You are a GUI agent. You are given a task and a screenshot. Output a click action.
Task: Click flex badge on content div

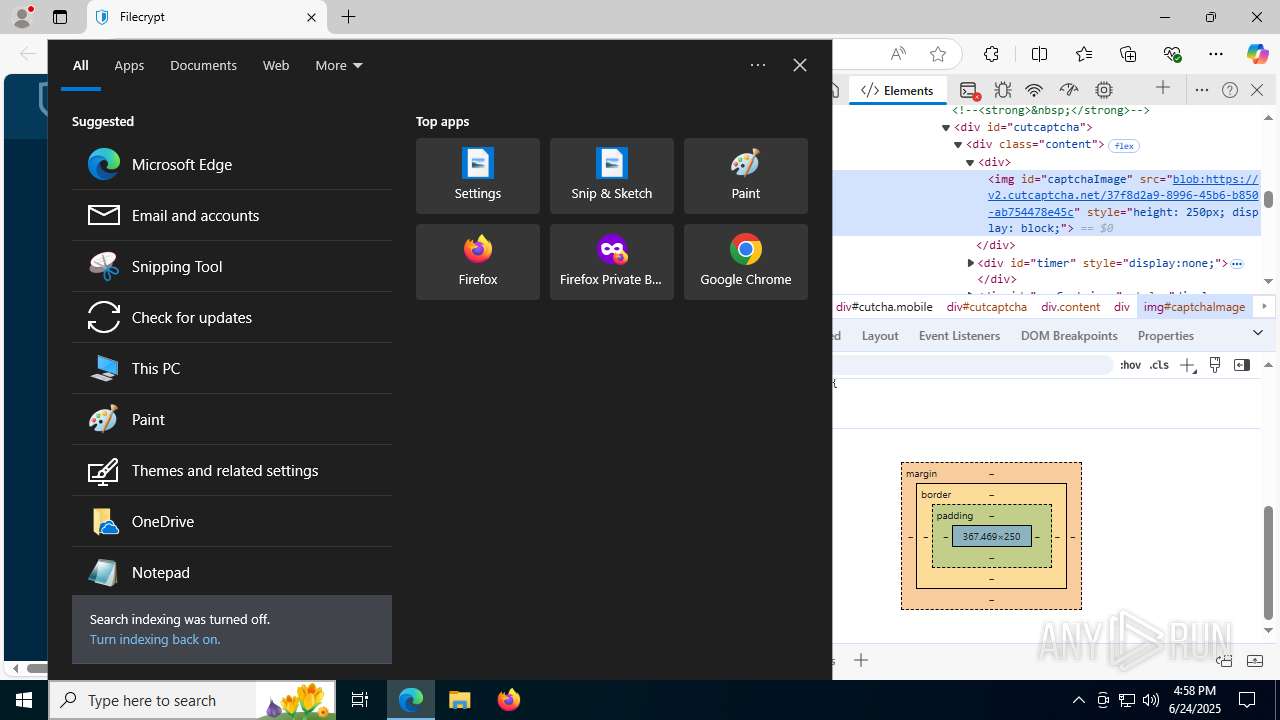tap(1124, 146)
